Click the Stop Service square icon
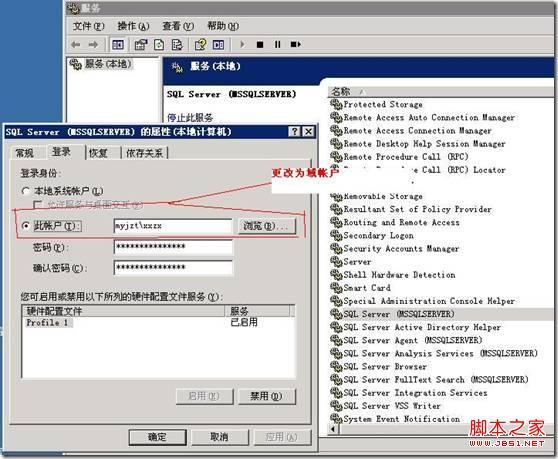 pos(260,44)
